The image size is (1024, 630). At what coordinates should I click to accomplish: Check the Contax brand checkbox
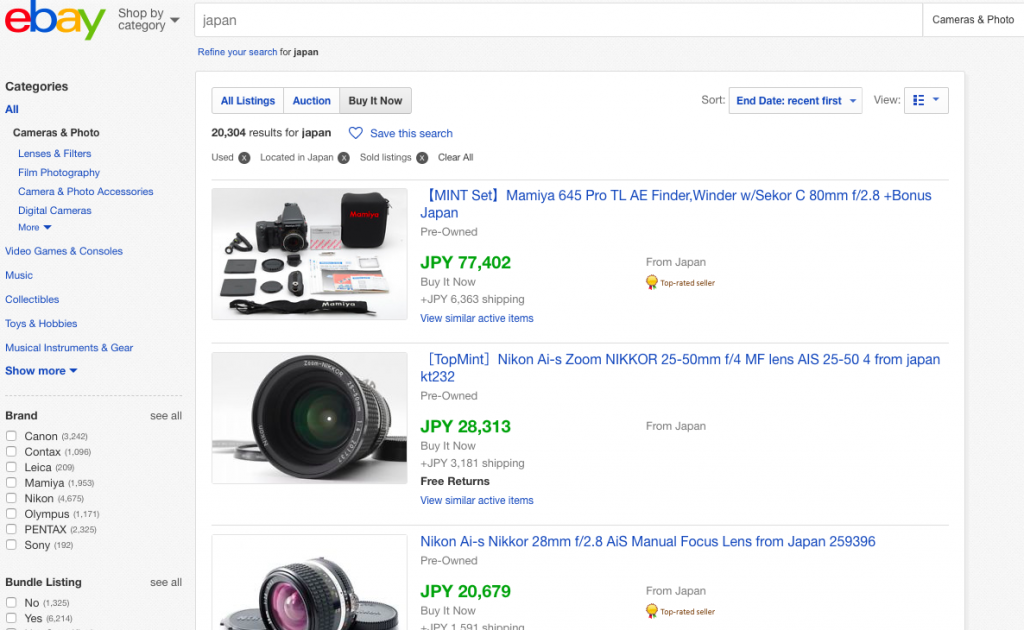[11, 451]
